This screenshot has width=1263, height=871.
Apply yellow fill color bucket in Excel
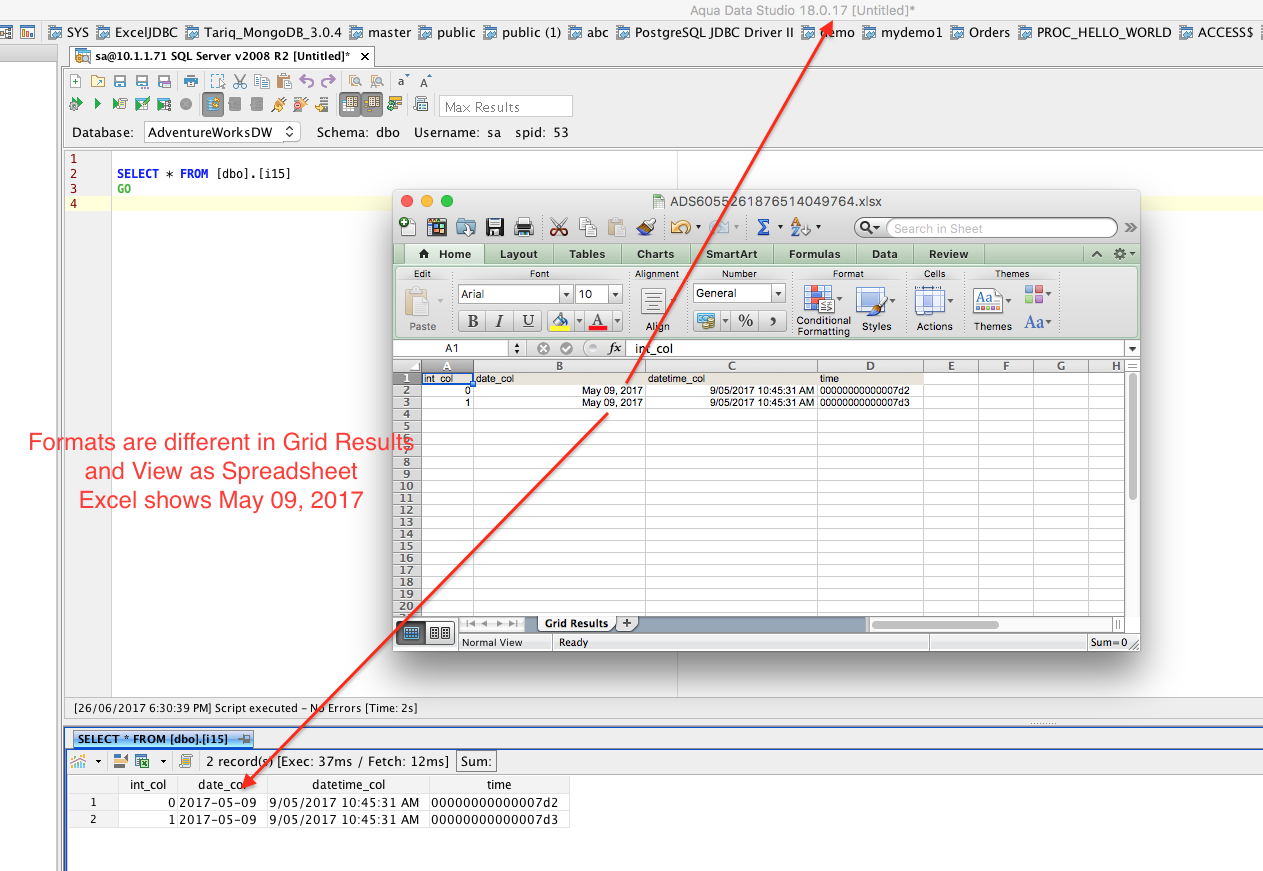[x=560, y=321]
